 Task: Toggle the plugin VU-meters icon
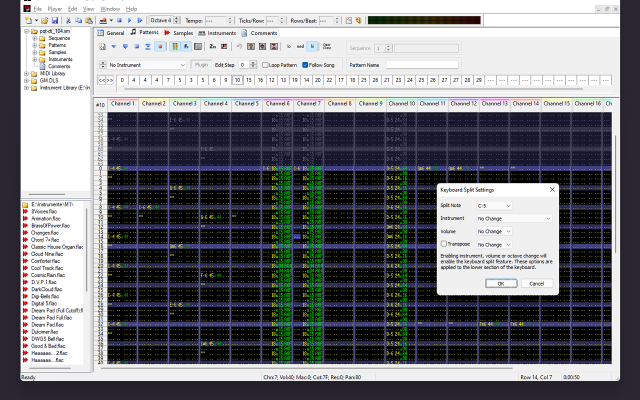click(x=186, y=47)
